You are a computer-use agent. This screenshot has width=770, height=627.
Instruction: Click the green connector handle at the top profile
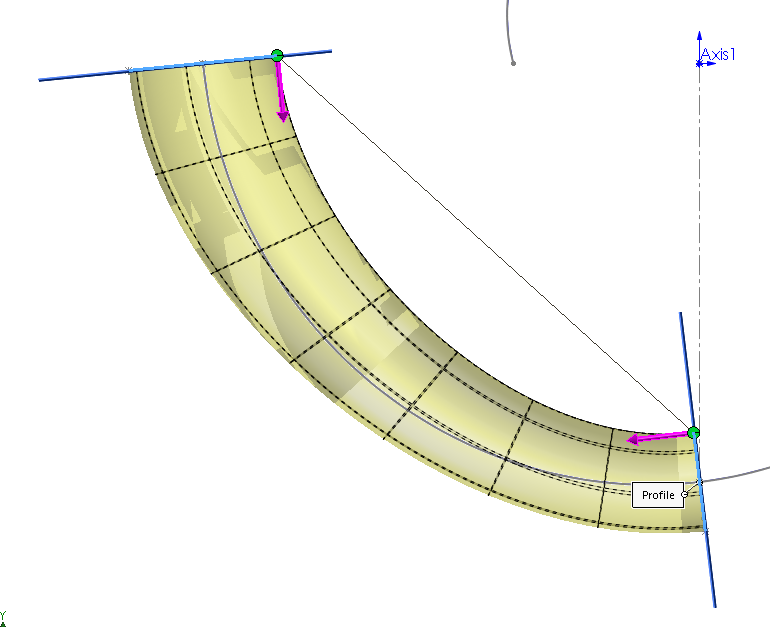coord(277,56)
